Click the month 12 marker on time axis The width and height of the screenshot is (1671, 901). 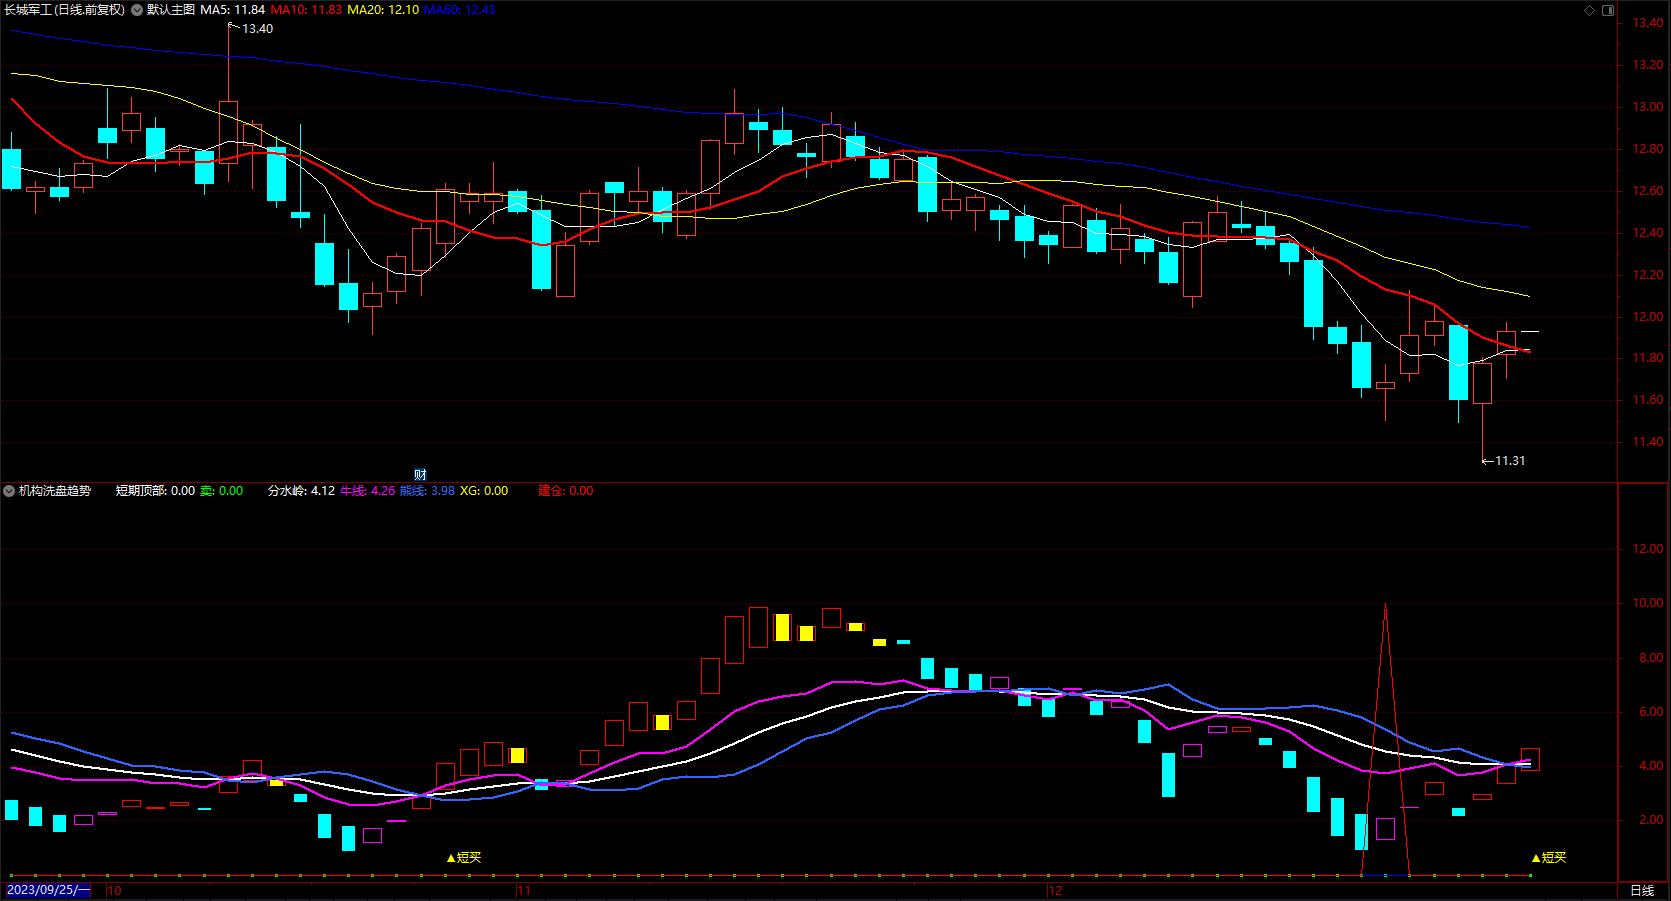point(1055,890)
